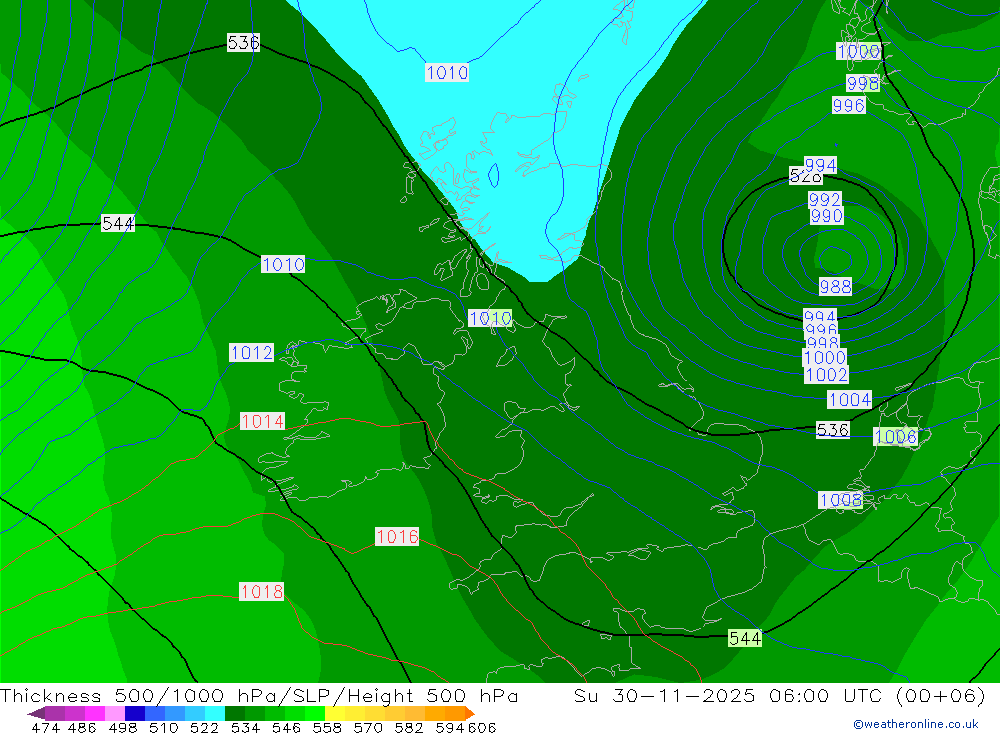Select the 1004 isobar label
1000x733 pixels.
pyautogui.click(x=849, y=399)
